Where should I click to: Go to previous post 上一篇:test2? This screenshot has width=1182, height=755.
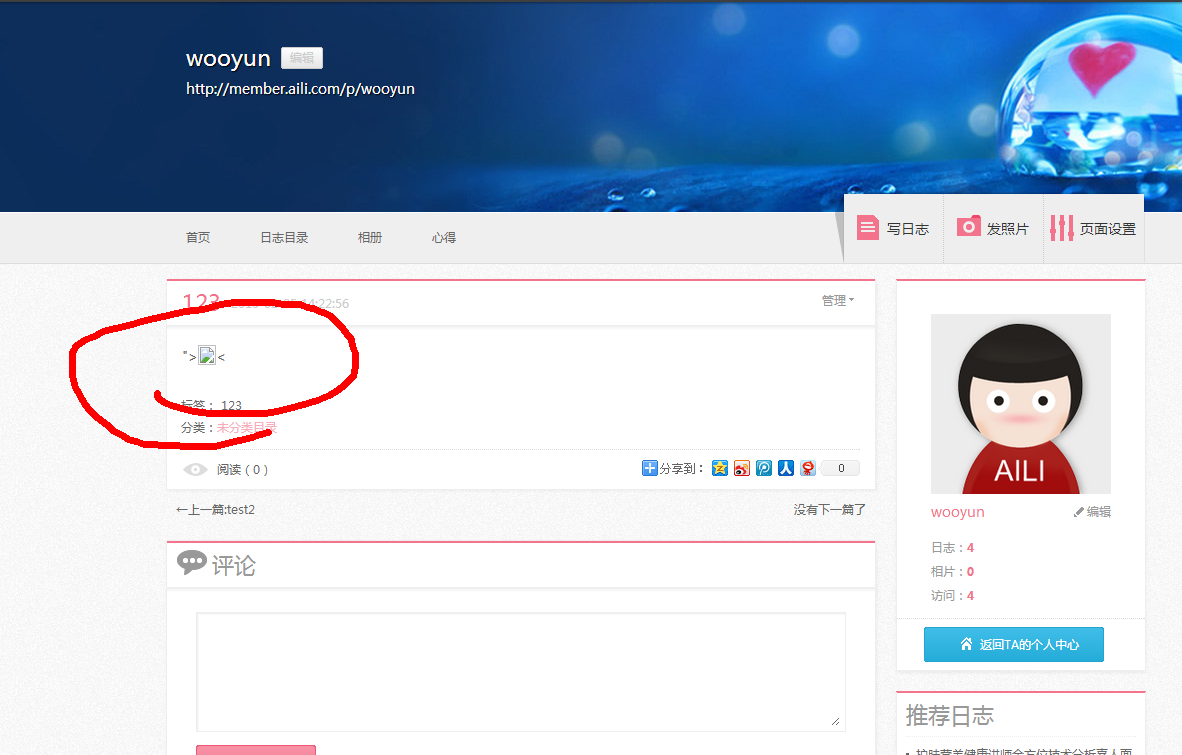point(216,510)
